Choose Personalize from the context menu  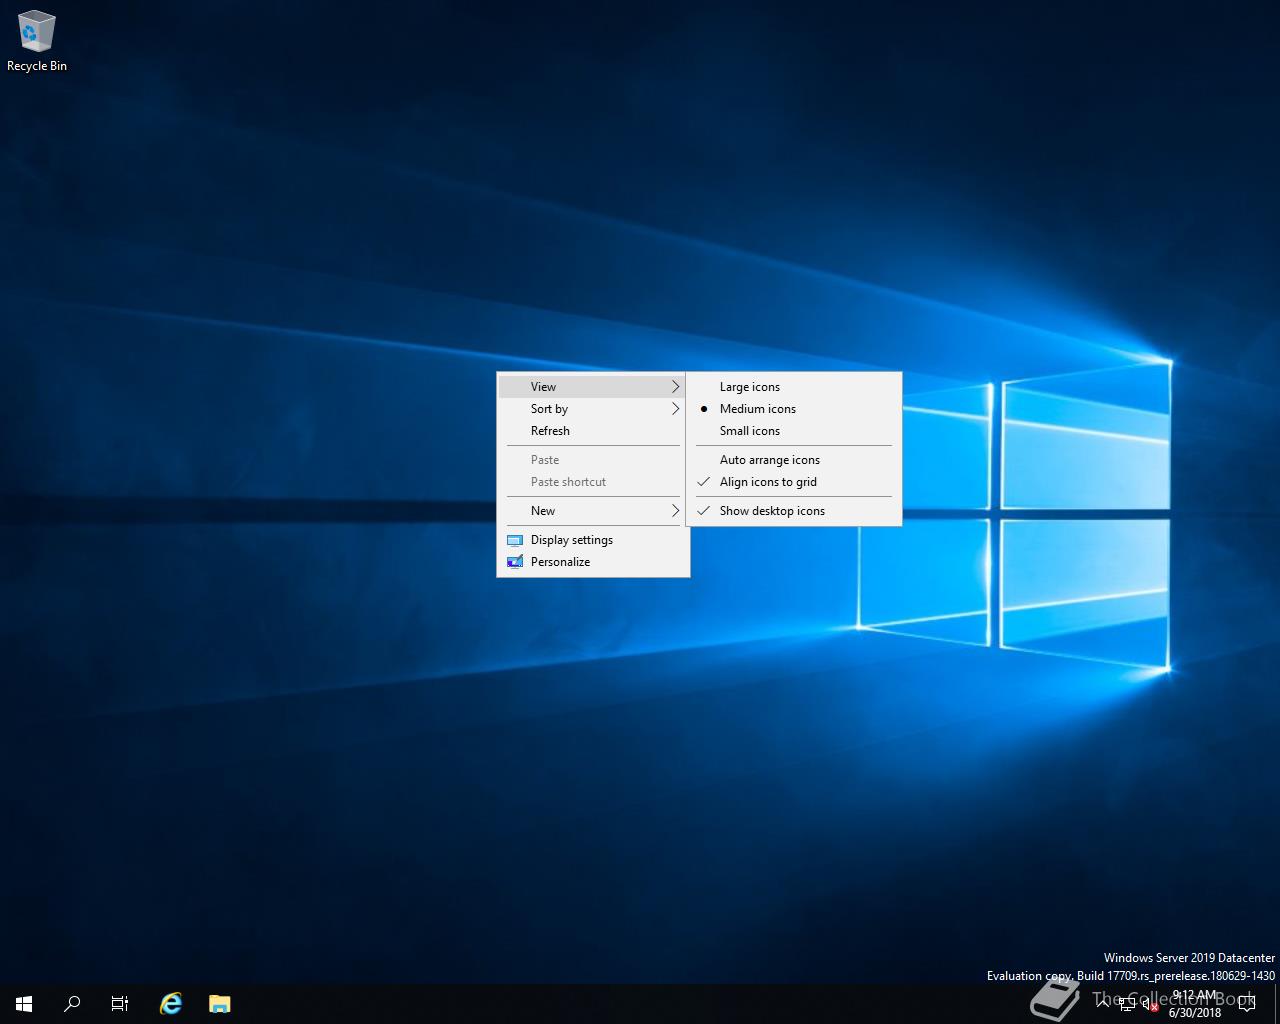(593, 562)
